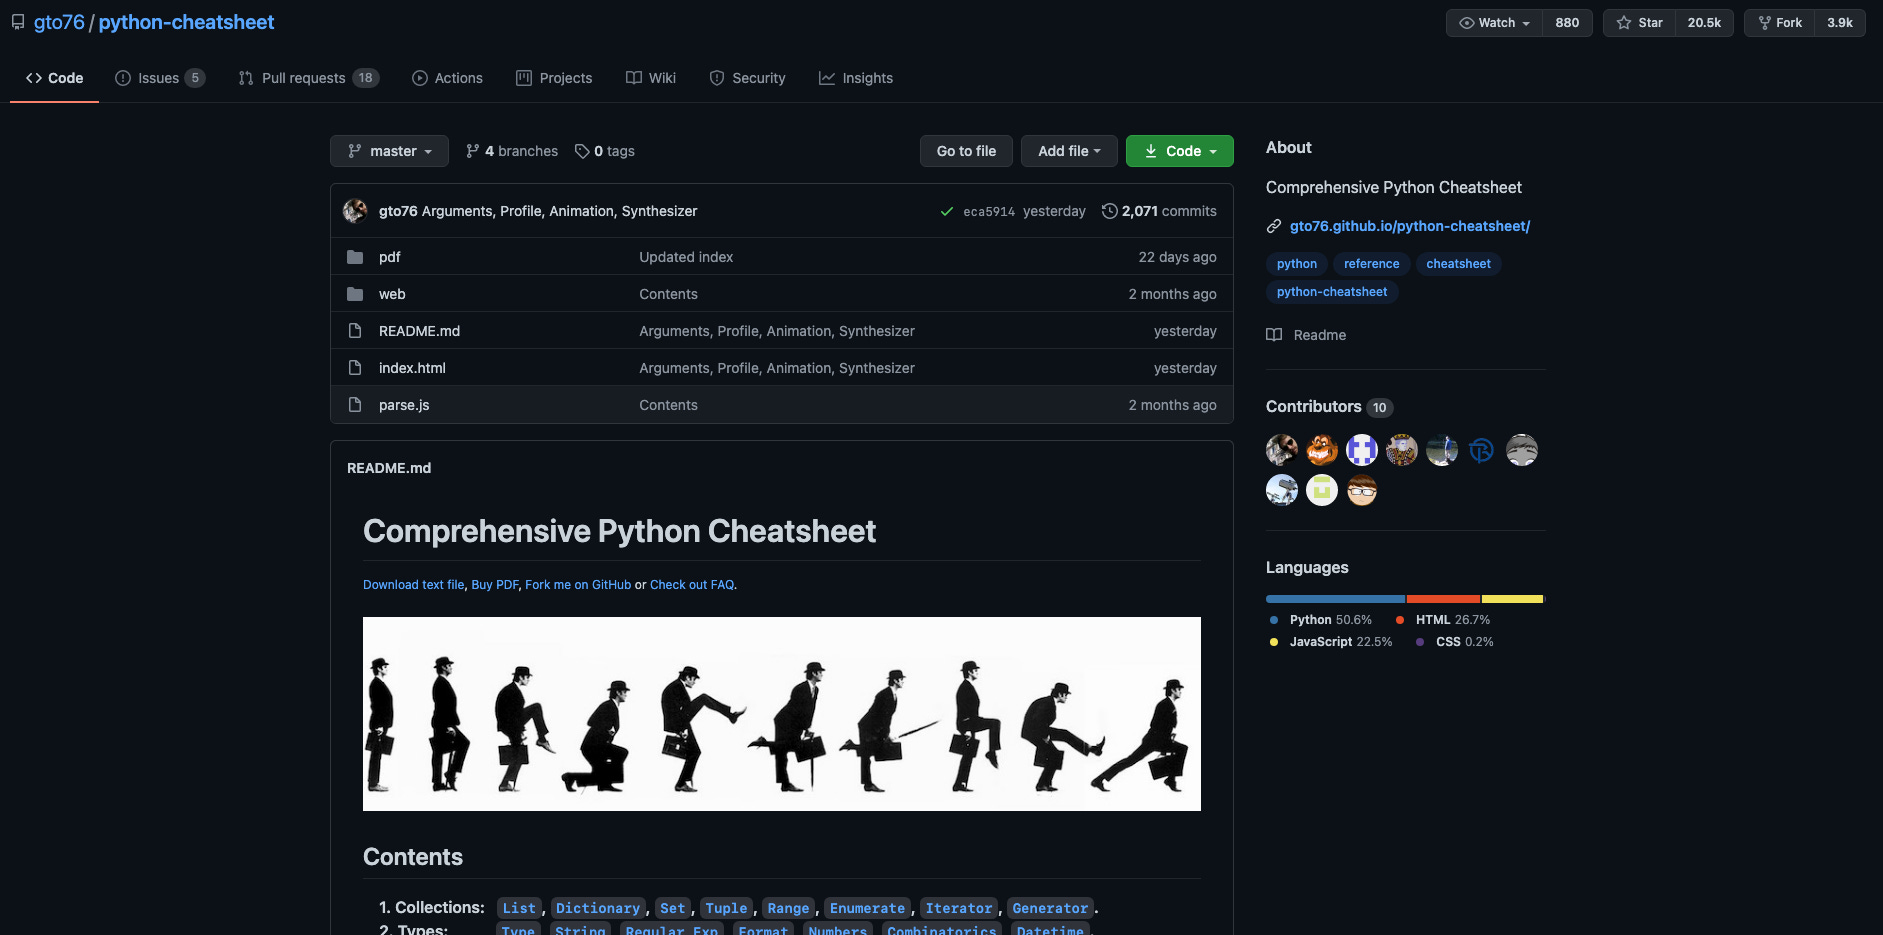1883x935 pixels.
Task: Open the green Code download dropdown
Action: (x=1180, y=151)
